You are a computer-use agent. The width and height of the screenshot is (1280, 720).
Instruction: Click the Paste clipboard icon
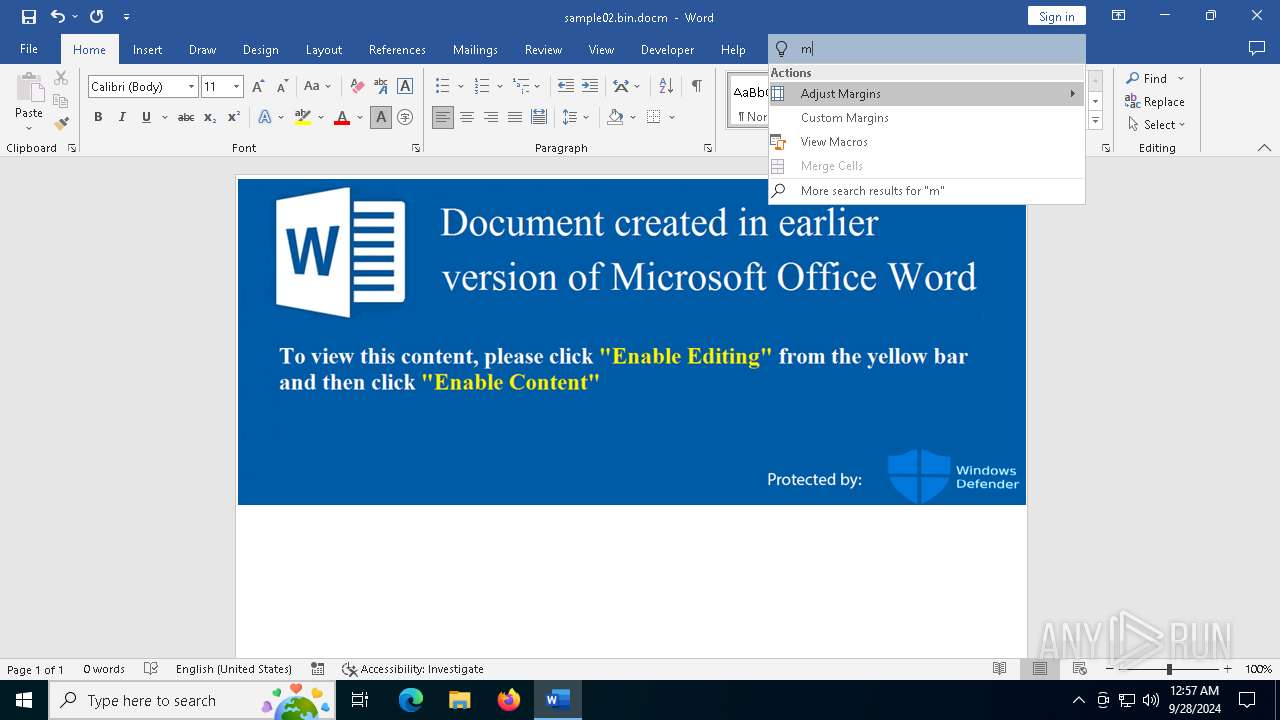click(29, 88)
